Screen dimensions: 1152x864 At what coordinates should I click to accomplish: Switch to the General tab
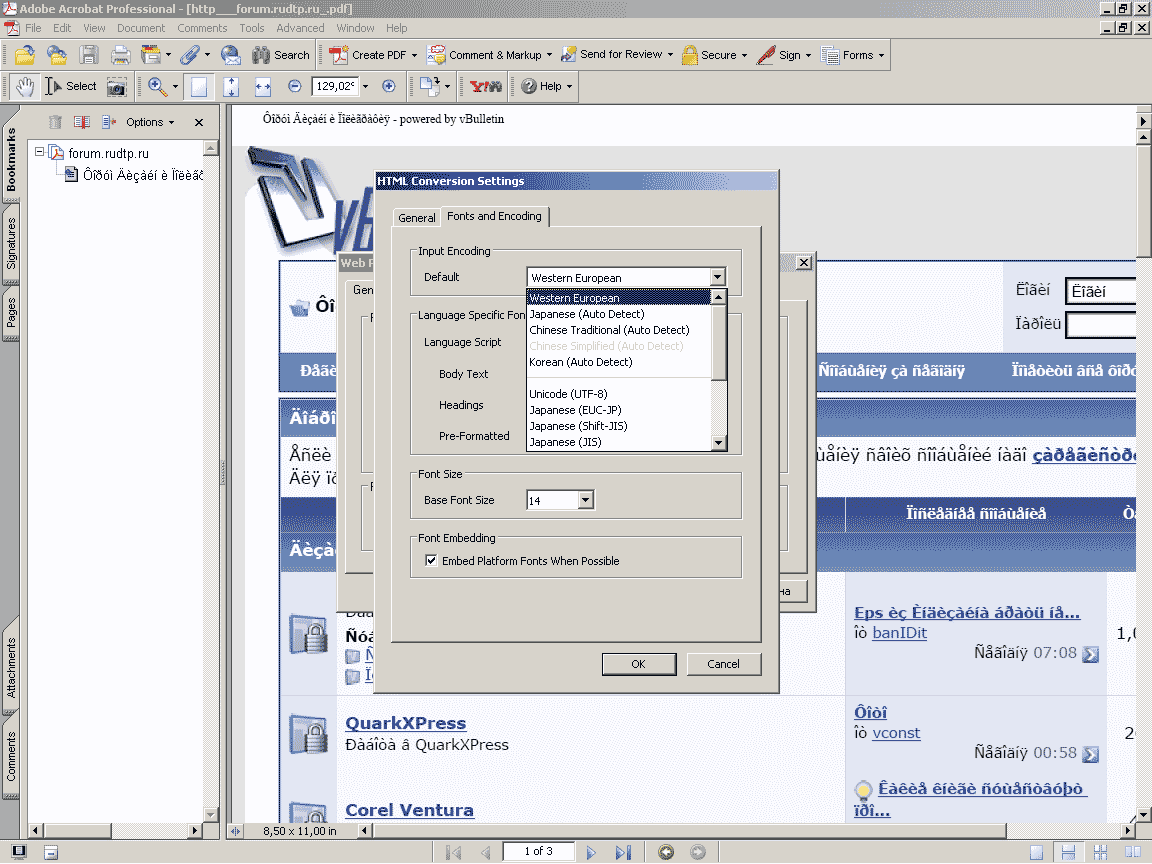coord(417,217)
